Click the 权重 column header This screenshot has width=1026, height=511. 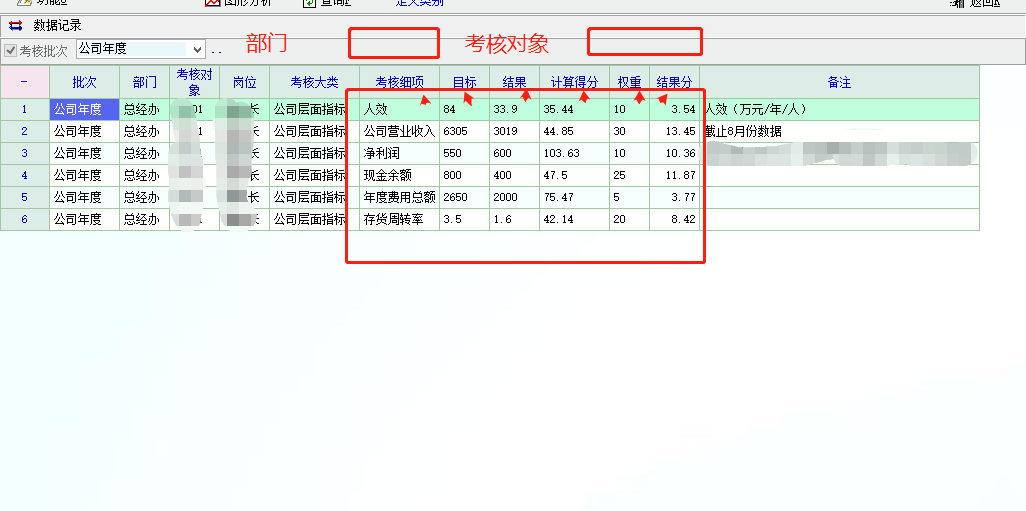(x=629, y=82)
